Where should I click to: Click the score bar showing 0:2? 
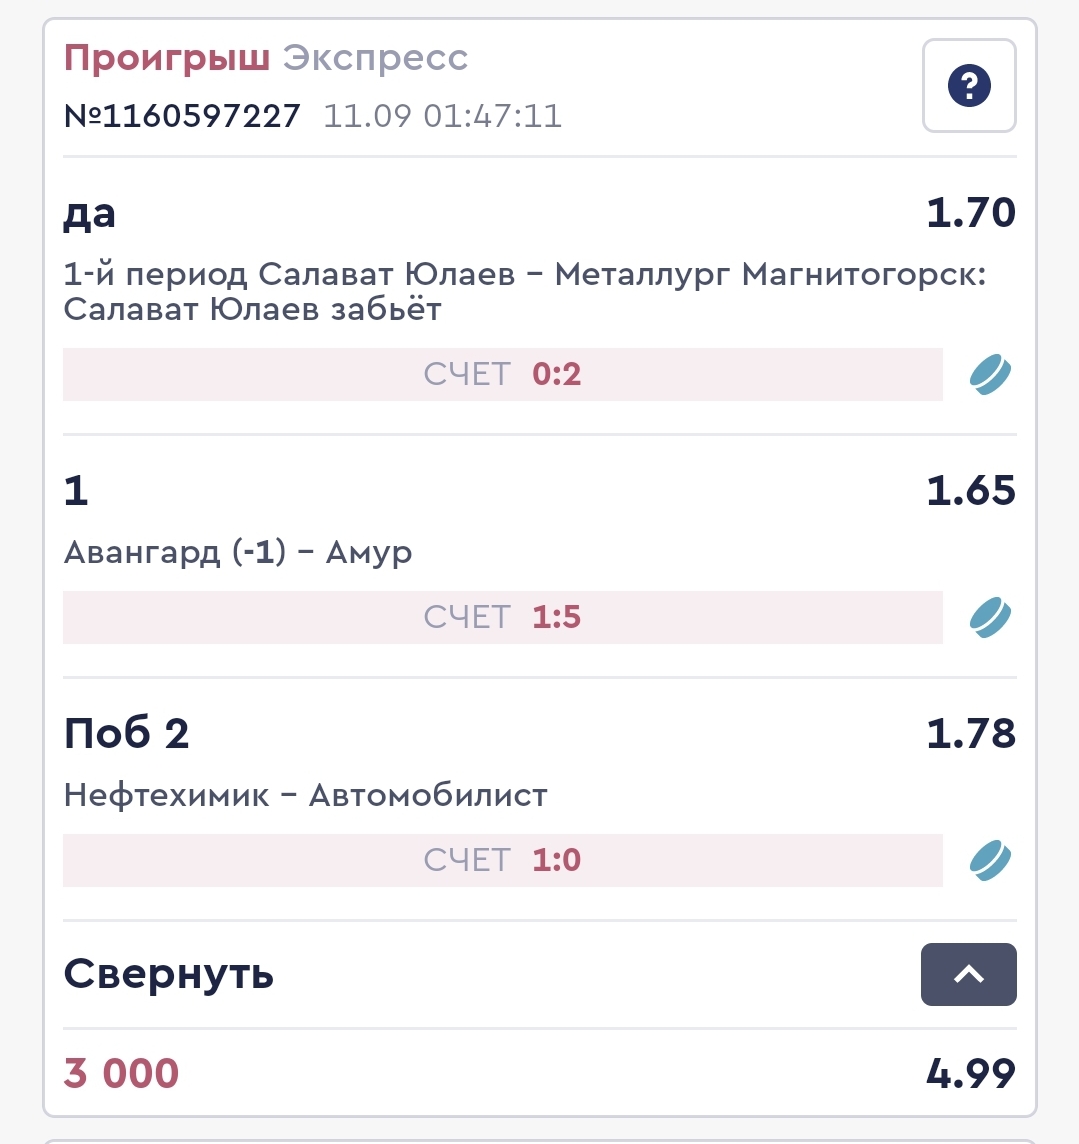pyautogui.click(x=502, y=375)
